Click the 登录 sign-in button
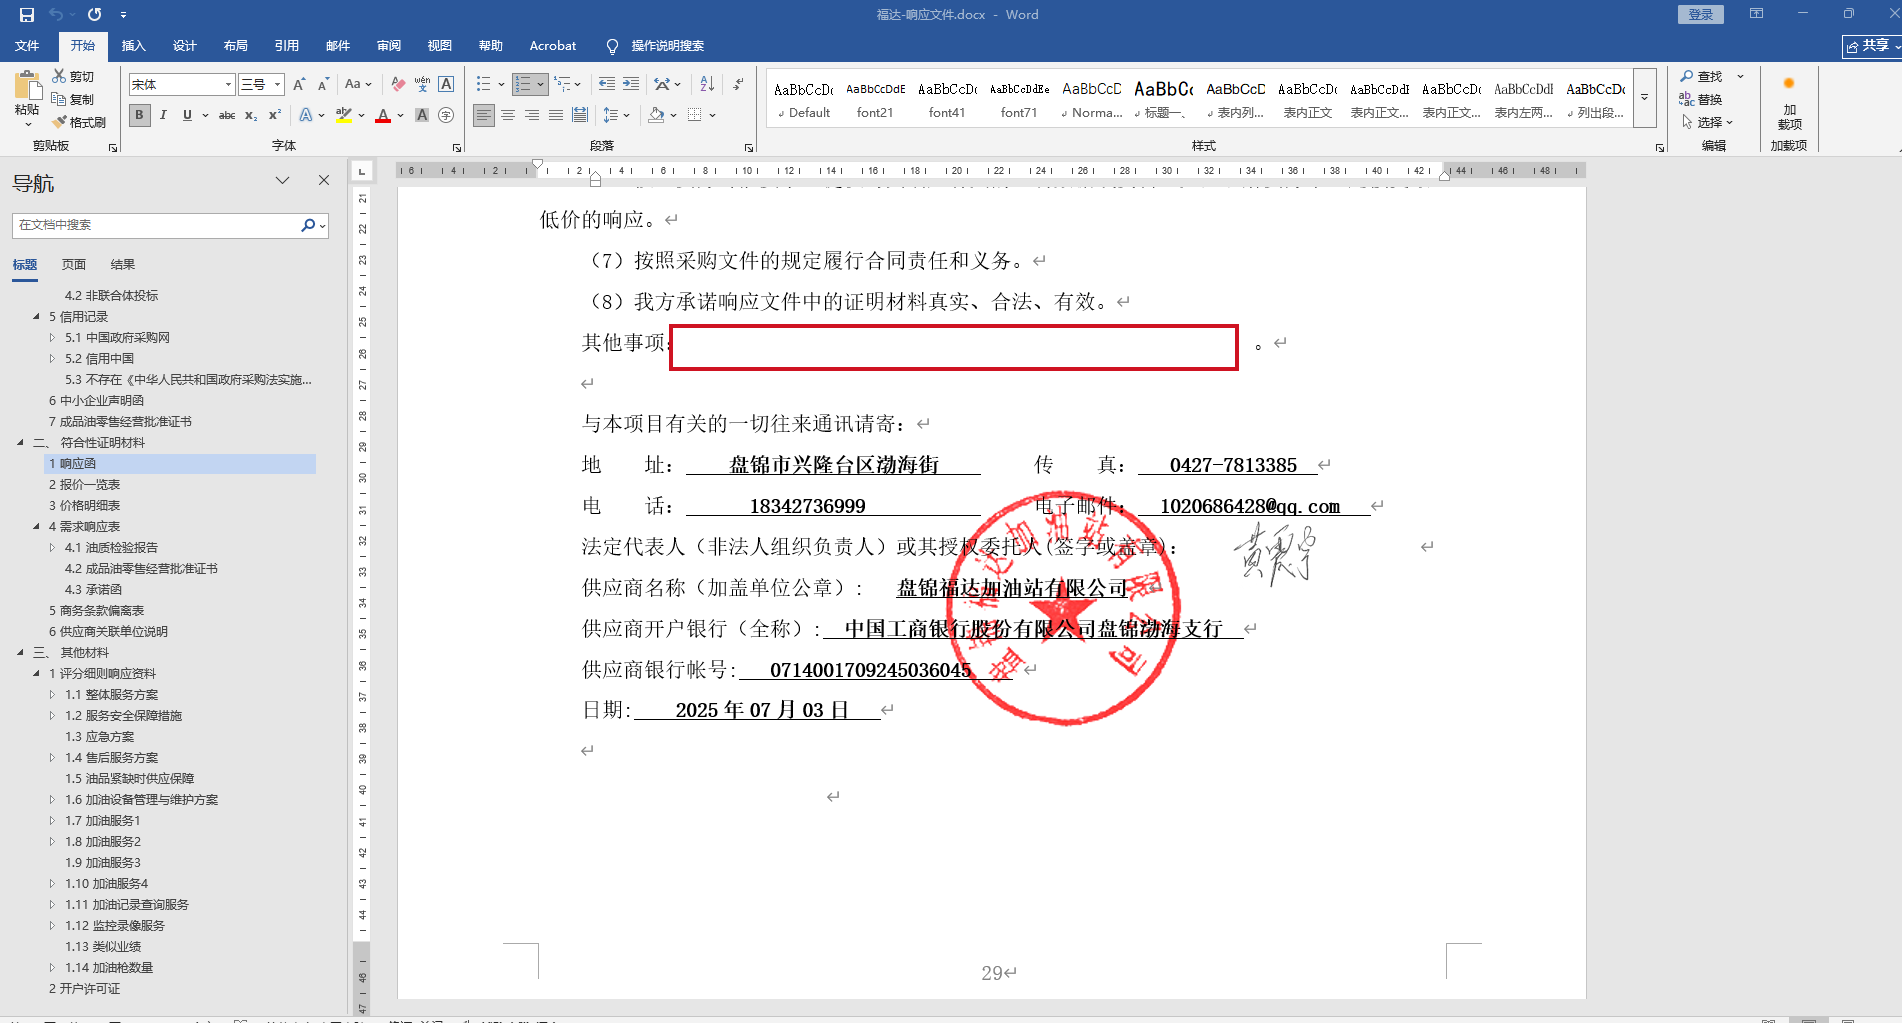1902x1023 pixels. [x=1701, y=14]
